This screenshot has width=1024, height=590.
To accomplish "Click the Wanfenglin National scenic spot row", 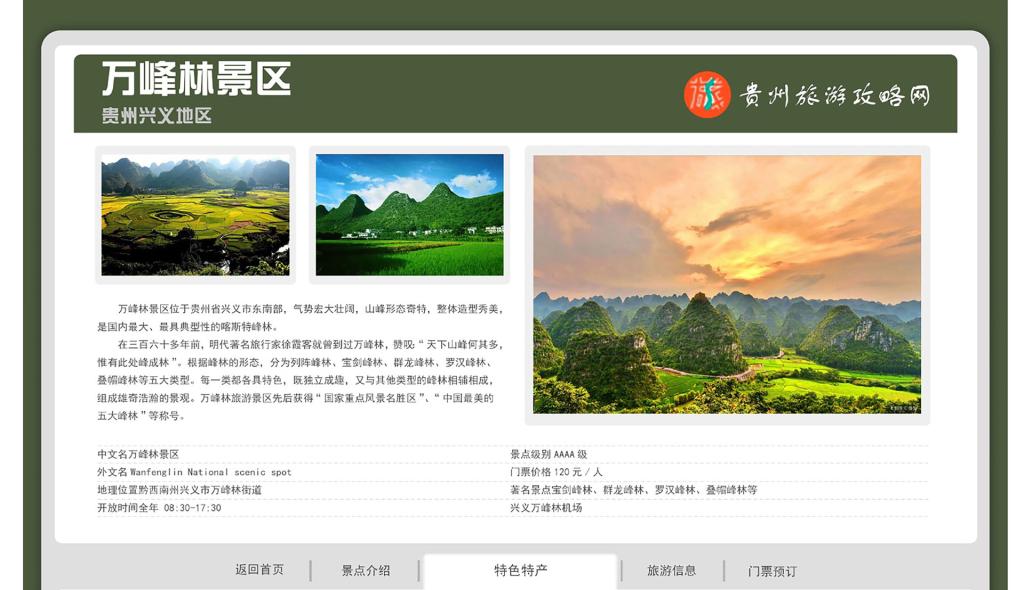I will coord(194,472).
